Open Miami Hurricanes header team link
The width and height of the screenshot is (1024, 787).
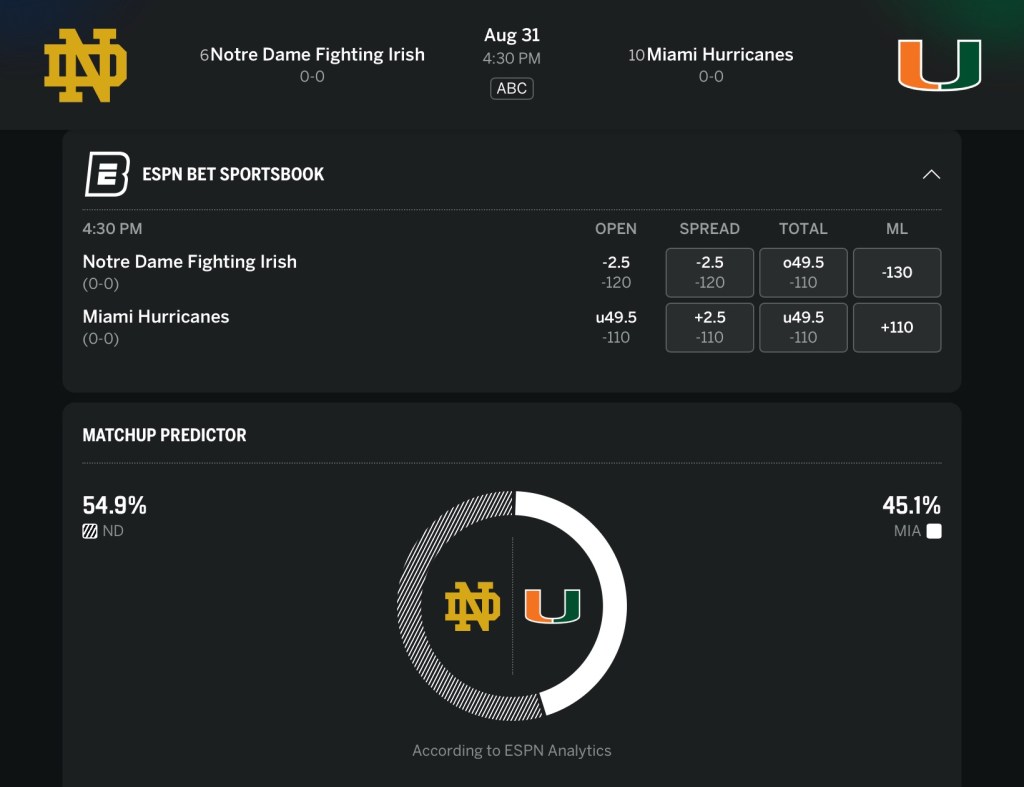point(719,55)
